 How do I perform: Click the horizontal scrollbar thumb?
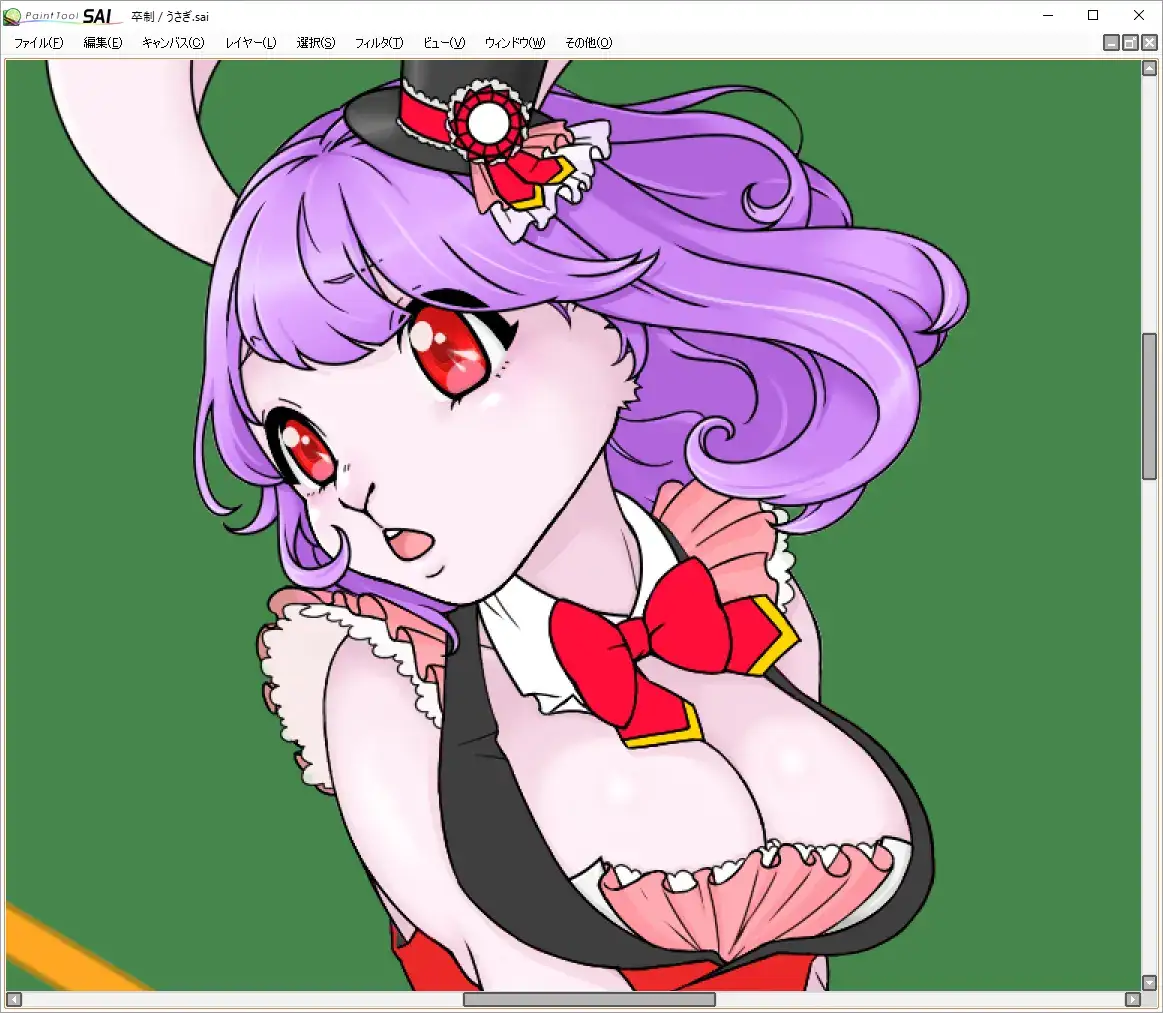pos(589,999)
